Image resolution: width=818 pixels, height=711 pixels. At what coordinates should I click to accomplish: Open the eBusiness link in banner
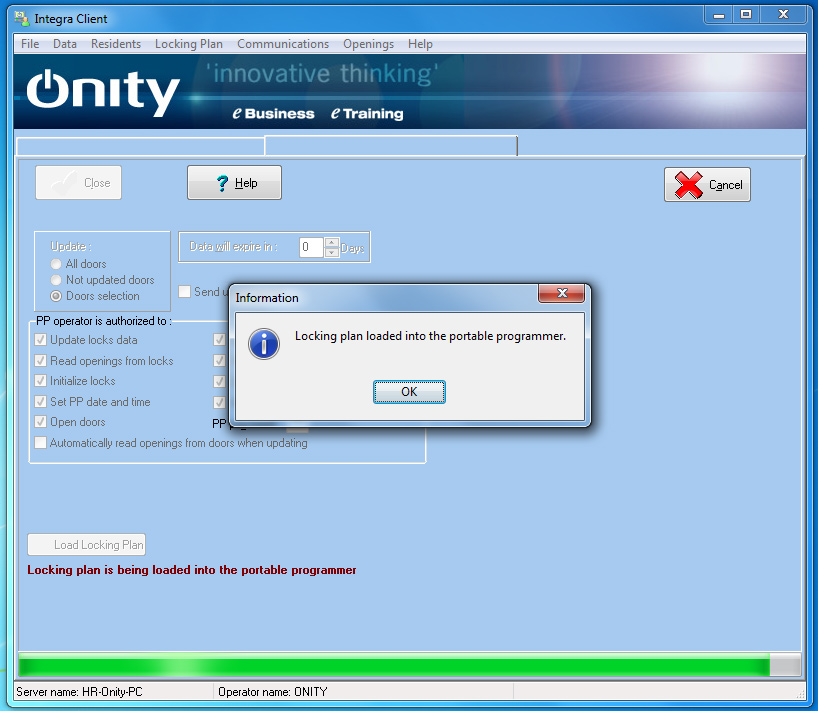tap(273, 114)
